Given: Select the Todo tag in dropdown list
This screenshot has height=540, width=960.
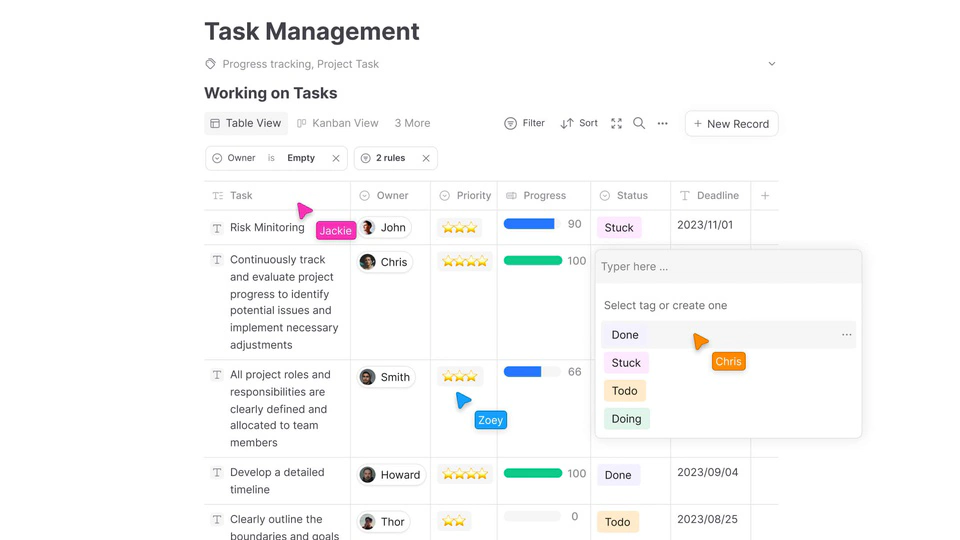Looking at the screenshot, I should tap(625, 391).
